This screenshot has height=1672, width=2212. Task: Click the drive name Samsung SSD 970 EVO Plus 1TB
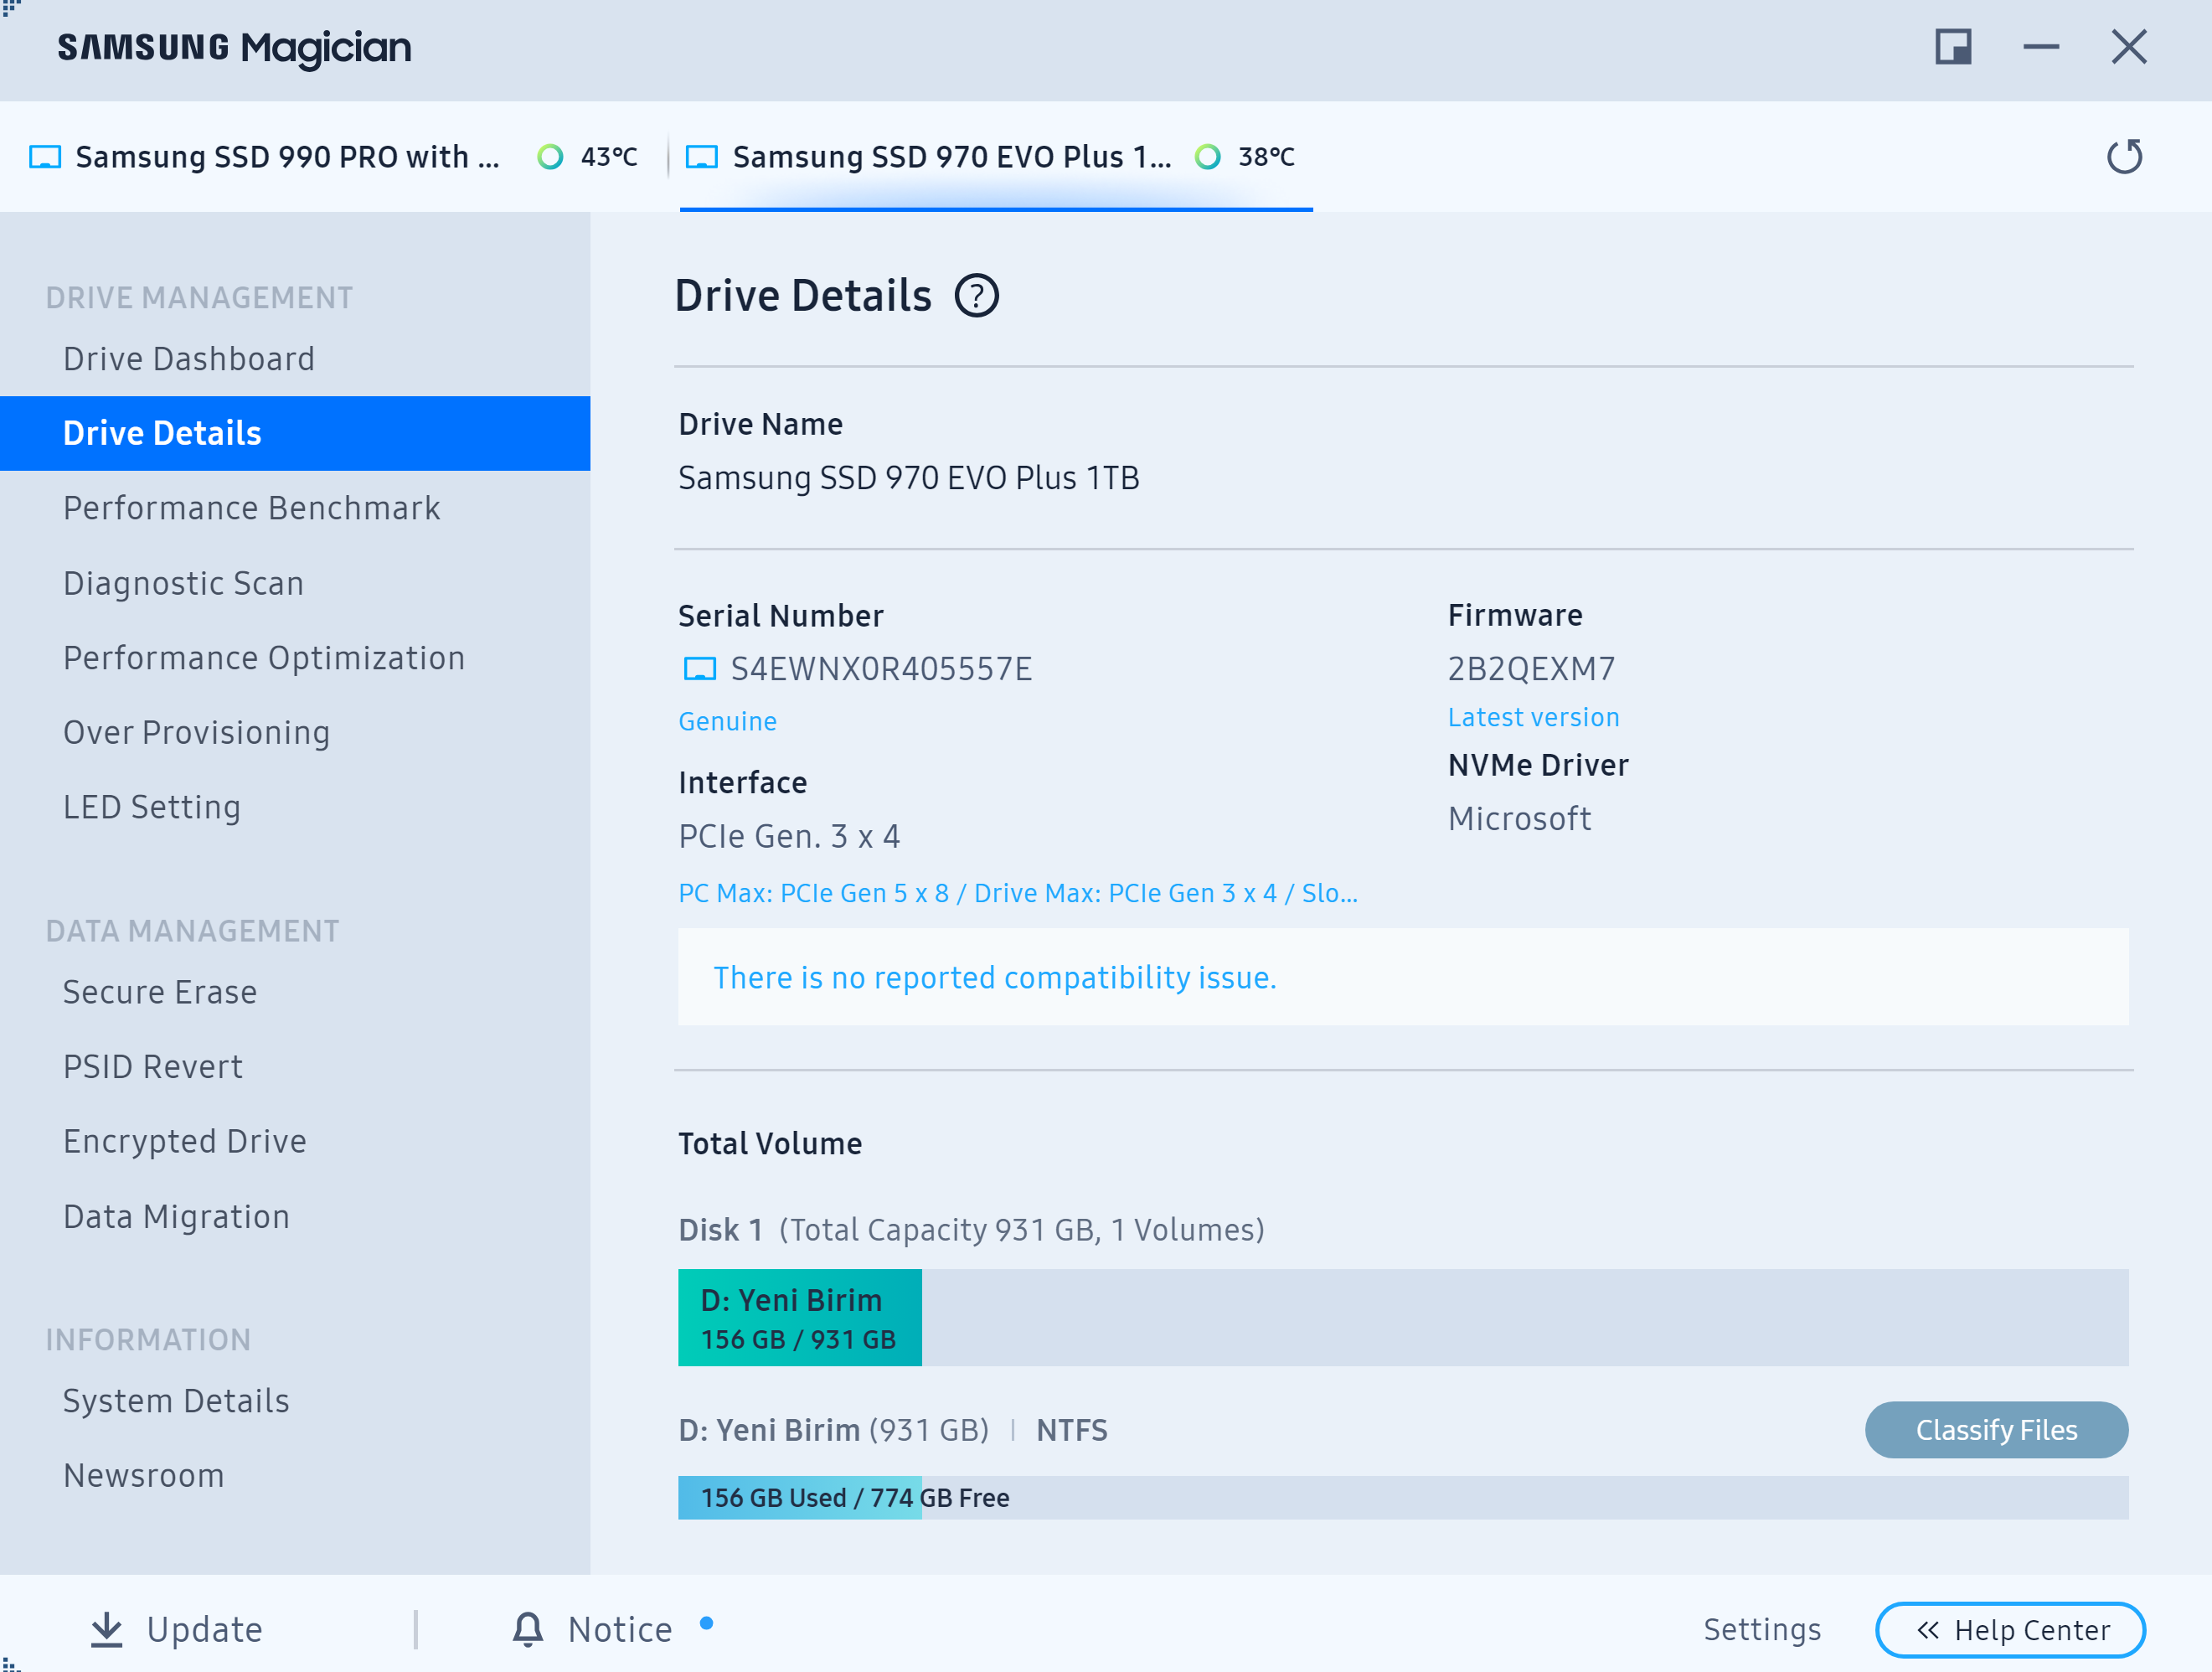pyautogui.click(x=908, y=478)
